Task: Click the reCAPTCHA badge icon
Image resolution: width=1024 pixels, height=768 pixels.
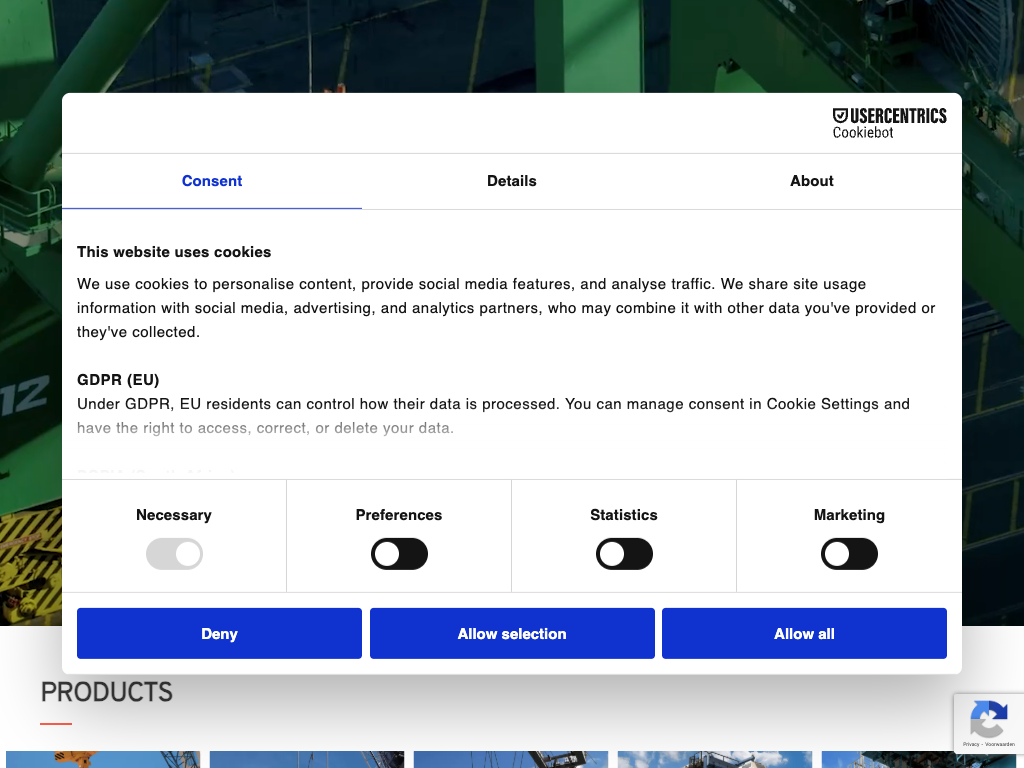Action: click(x=987, y=719)
